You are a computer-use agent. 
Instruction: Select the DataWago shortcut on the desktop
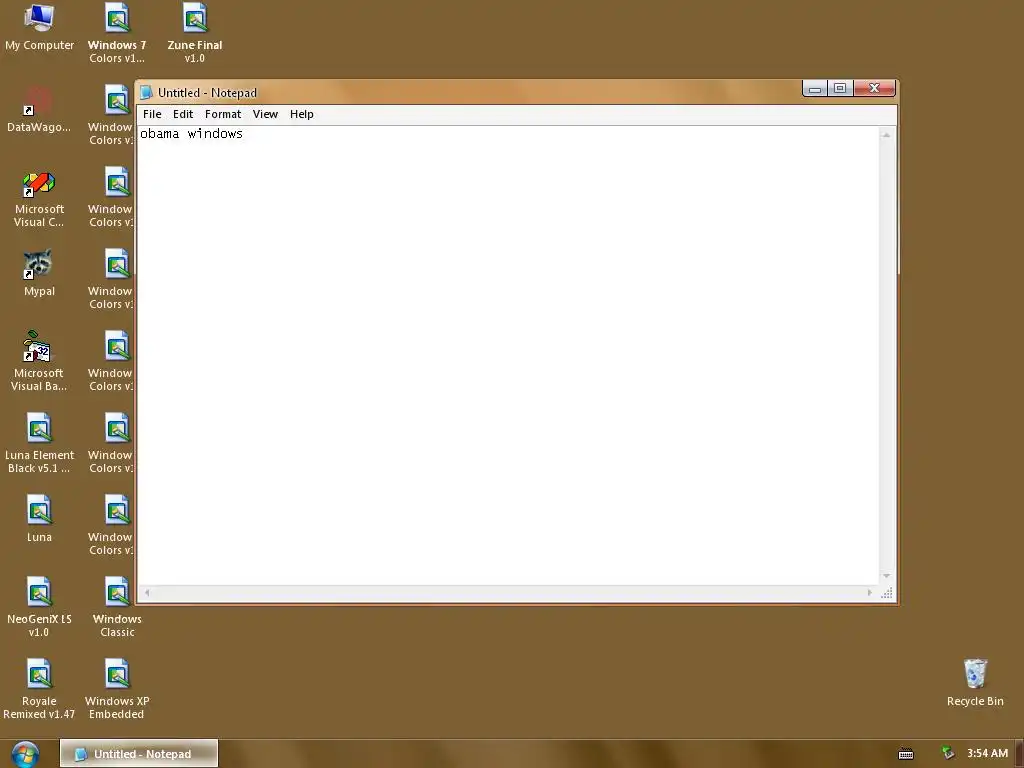(39, 110)
